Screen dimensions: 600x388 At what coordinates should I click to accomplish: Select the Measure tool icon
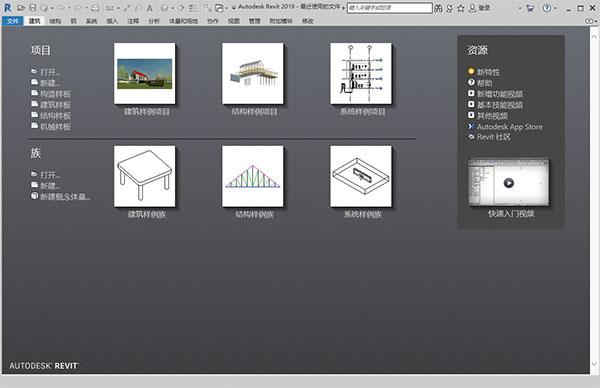click(110, 8)
